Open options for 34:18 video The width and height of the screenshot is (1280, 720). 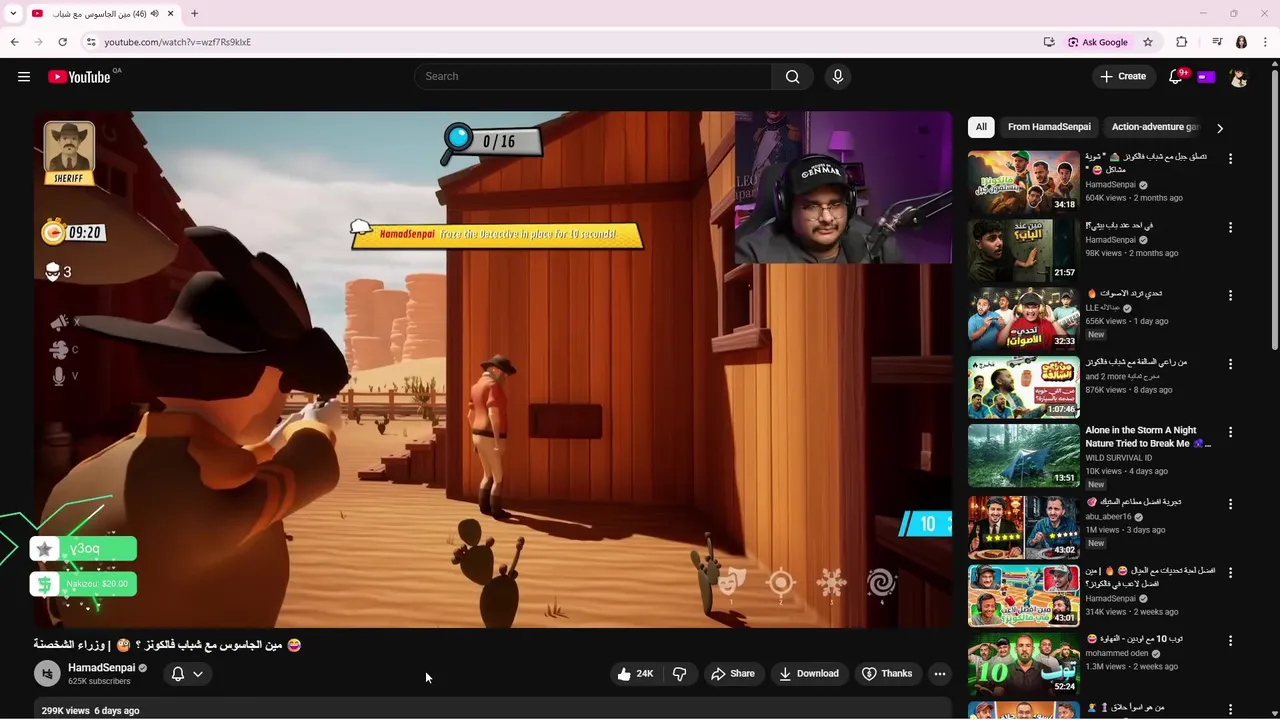1230,159
